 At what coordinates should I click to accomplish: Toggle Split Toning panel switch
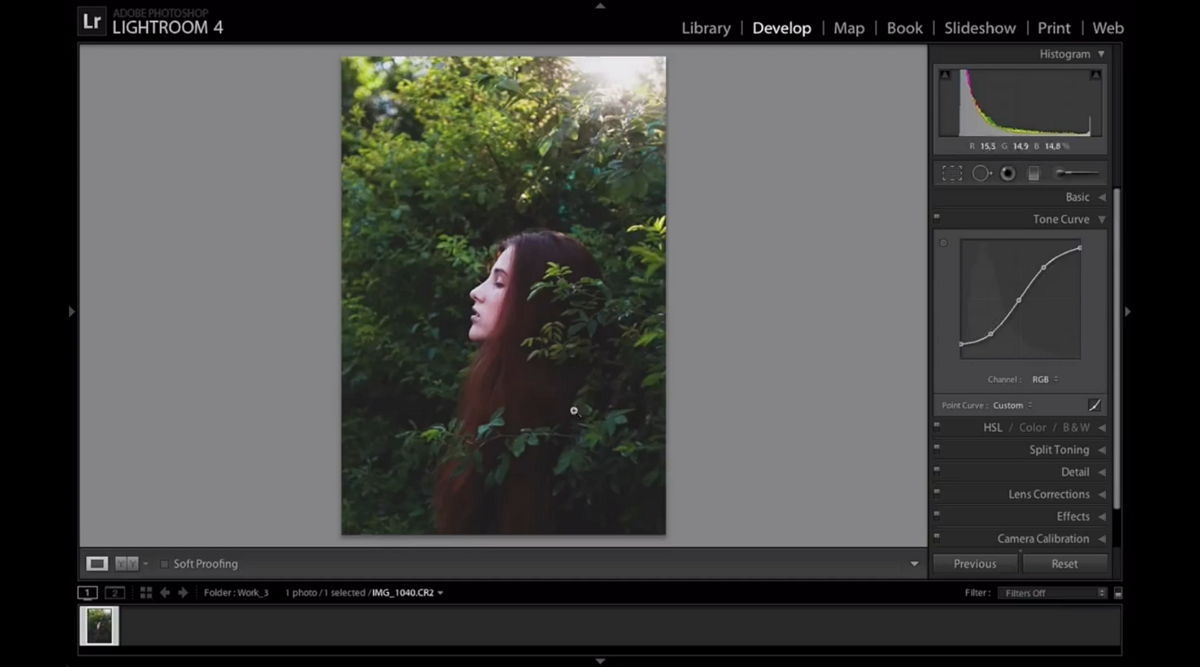(x=937, y=448)
